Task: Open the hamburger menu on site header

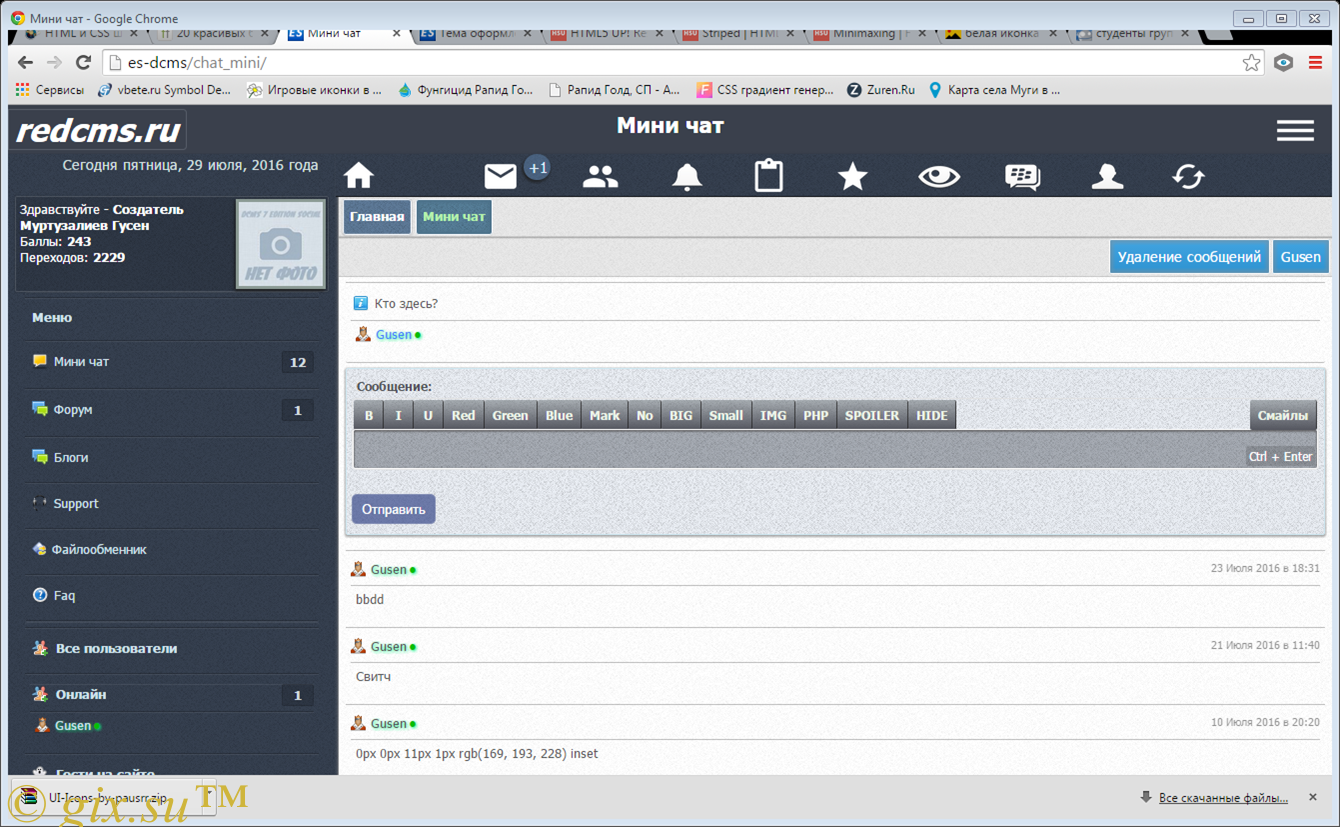Action: click(x=1295, y=130)
